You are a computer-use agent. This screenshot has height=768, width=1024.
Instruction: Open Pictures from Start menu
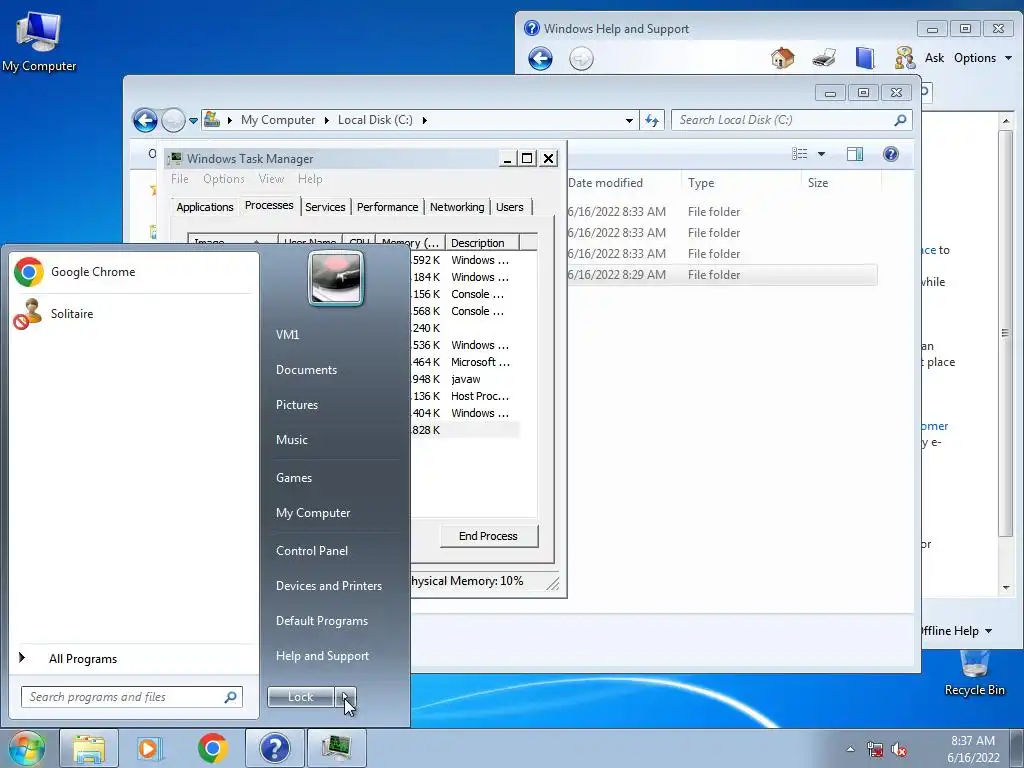coord(296,405)
